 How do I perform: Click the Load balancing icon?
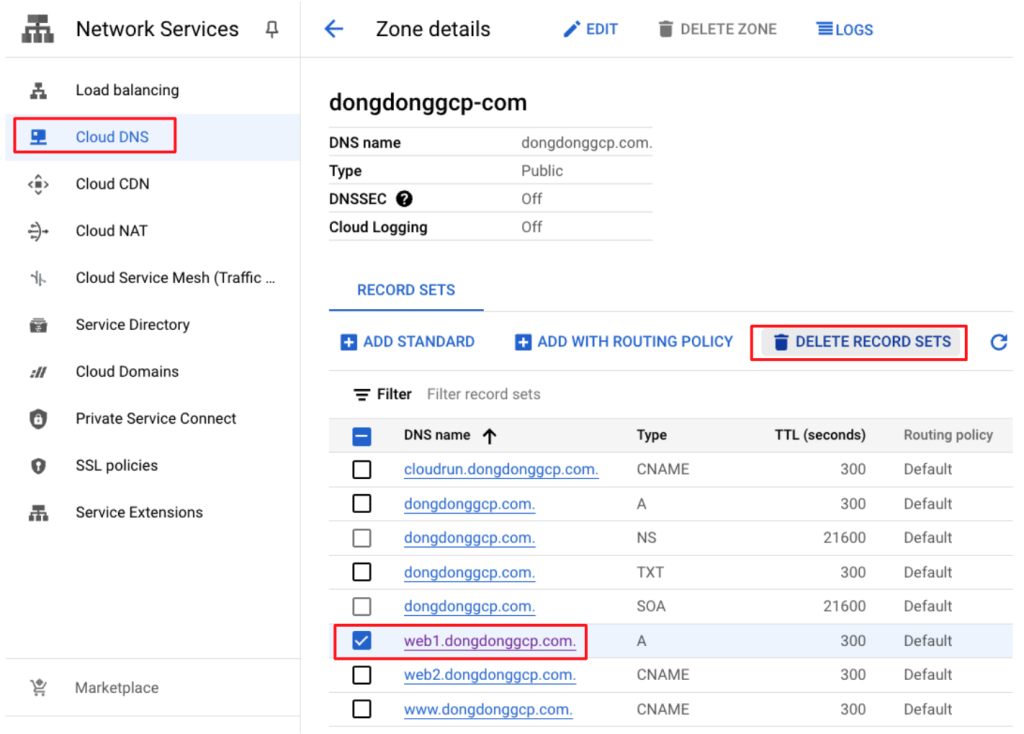tap(39, 90)
